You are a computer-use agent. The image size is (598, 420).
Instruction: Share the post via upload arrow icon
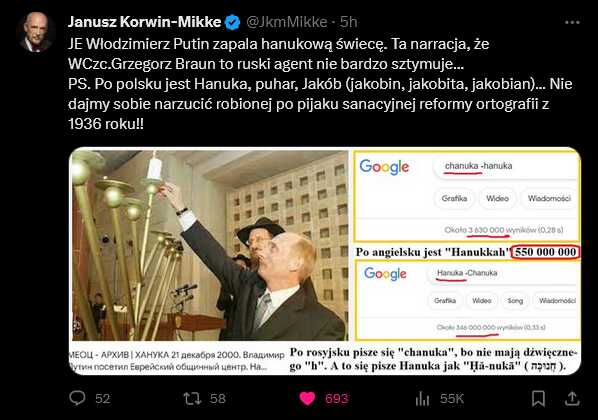[x=572, y=399]
